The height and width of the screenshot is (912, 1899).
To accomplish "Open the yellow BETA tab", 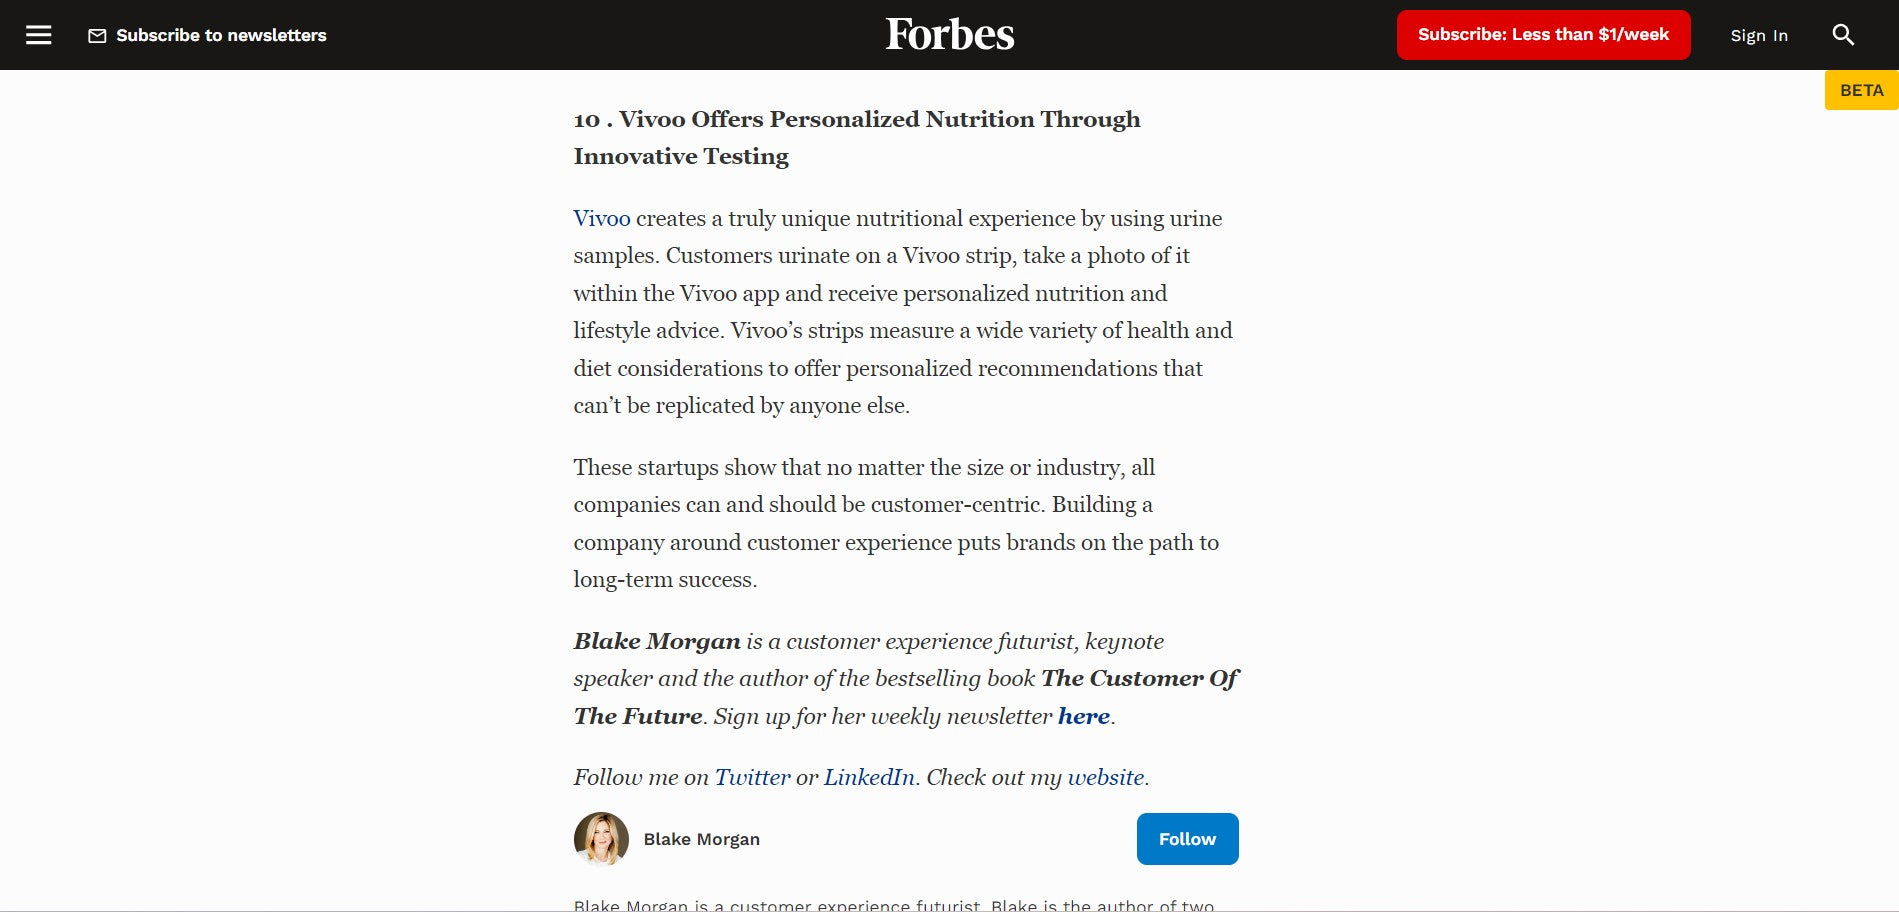I will point(1861,90).
